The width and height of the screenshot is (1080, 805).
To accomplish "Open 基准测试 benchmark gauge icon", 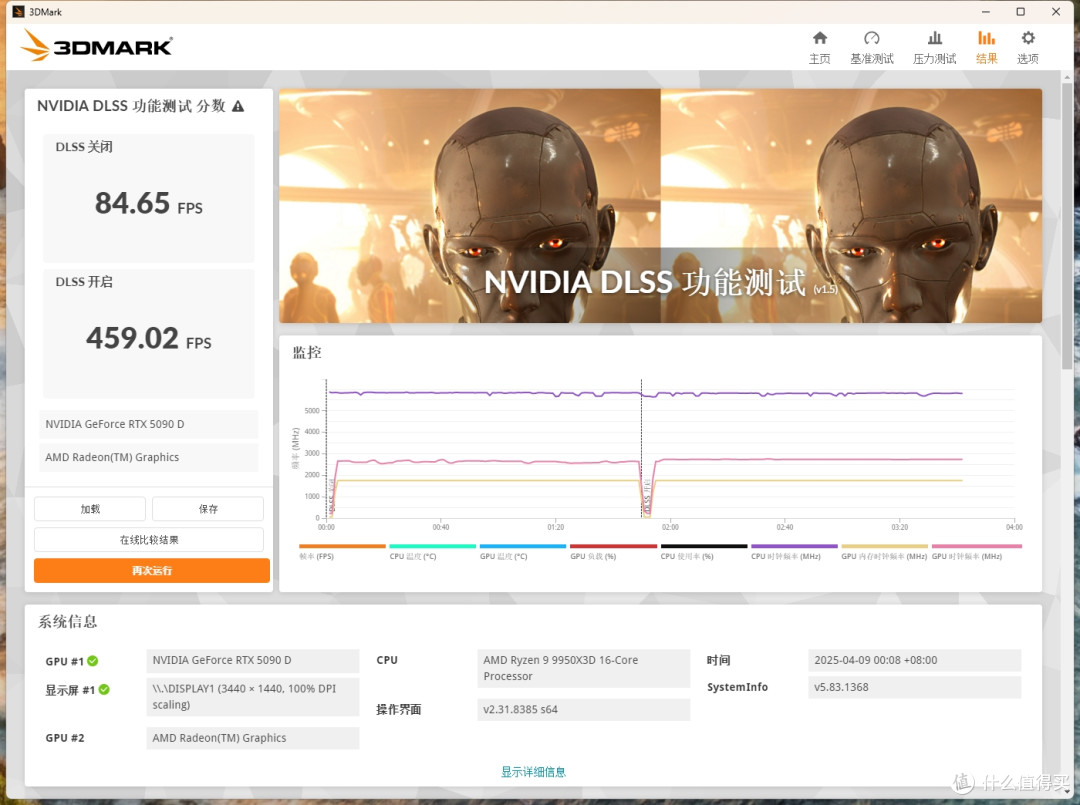I will click(871, 38).
